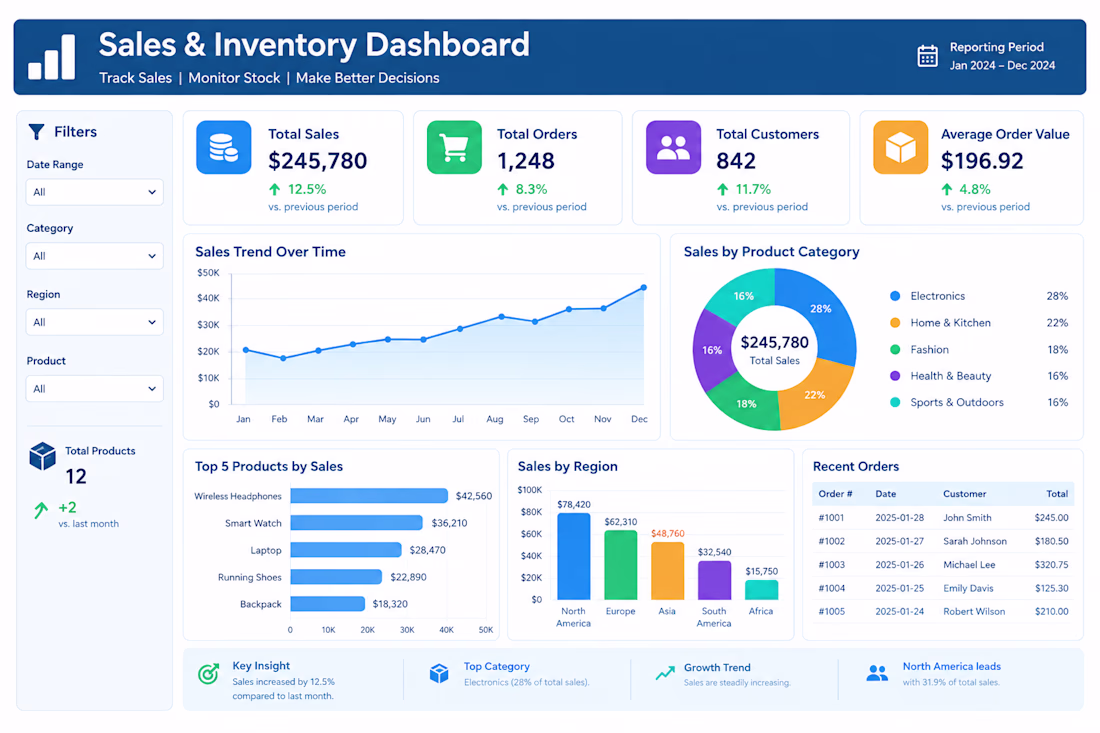Click the Wireless Headphones sales bar
Image resolution: width=1100 pixels, height=733 pixels.
tap(369, 496)
